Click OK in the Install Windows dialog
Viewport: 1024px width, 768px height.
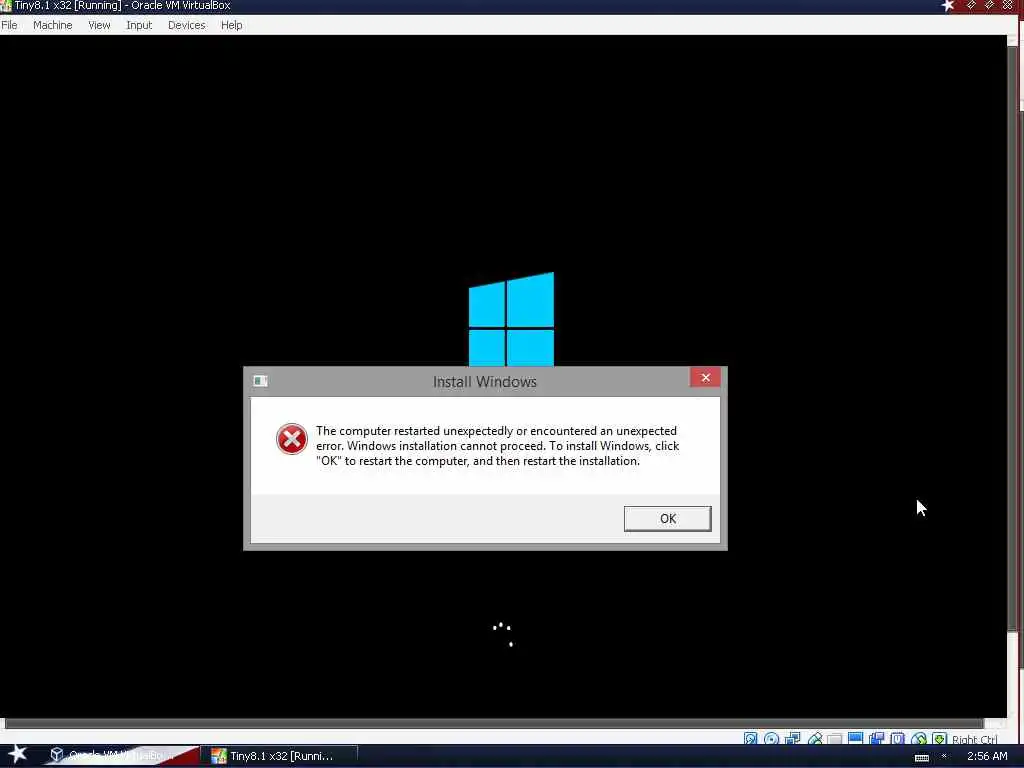[x=667, y=519]
